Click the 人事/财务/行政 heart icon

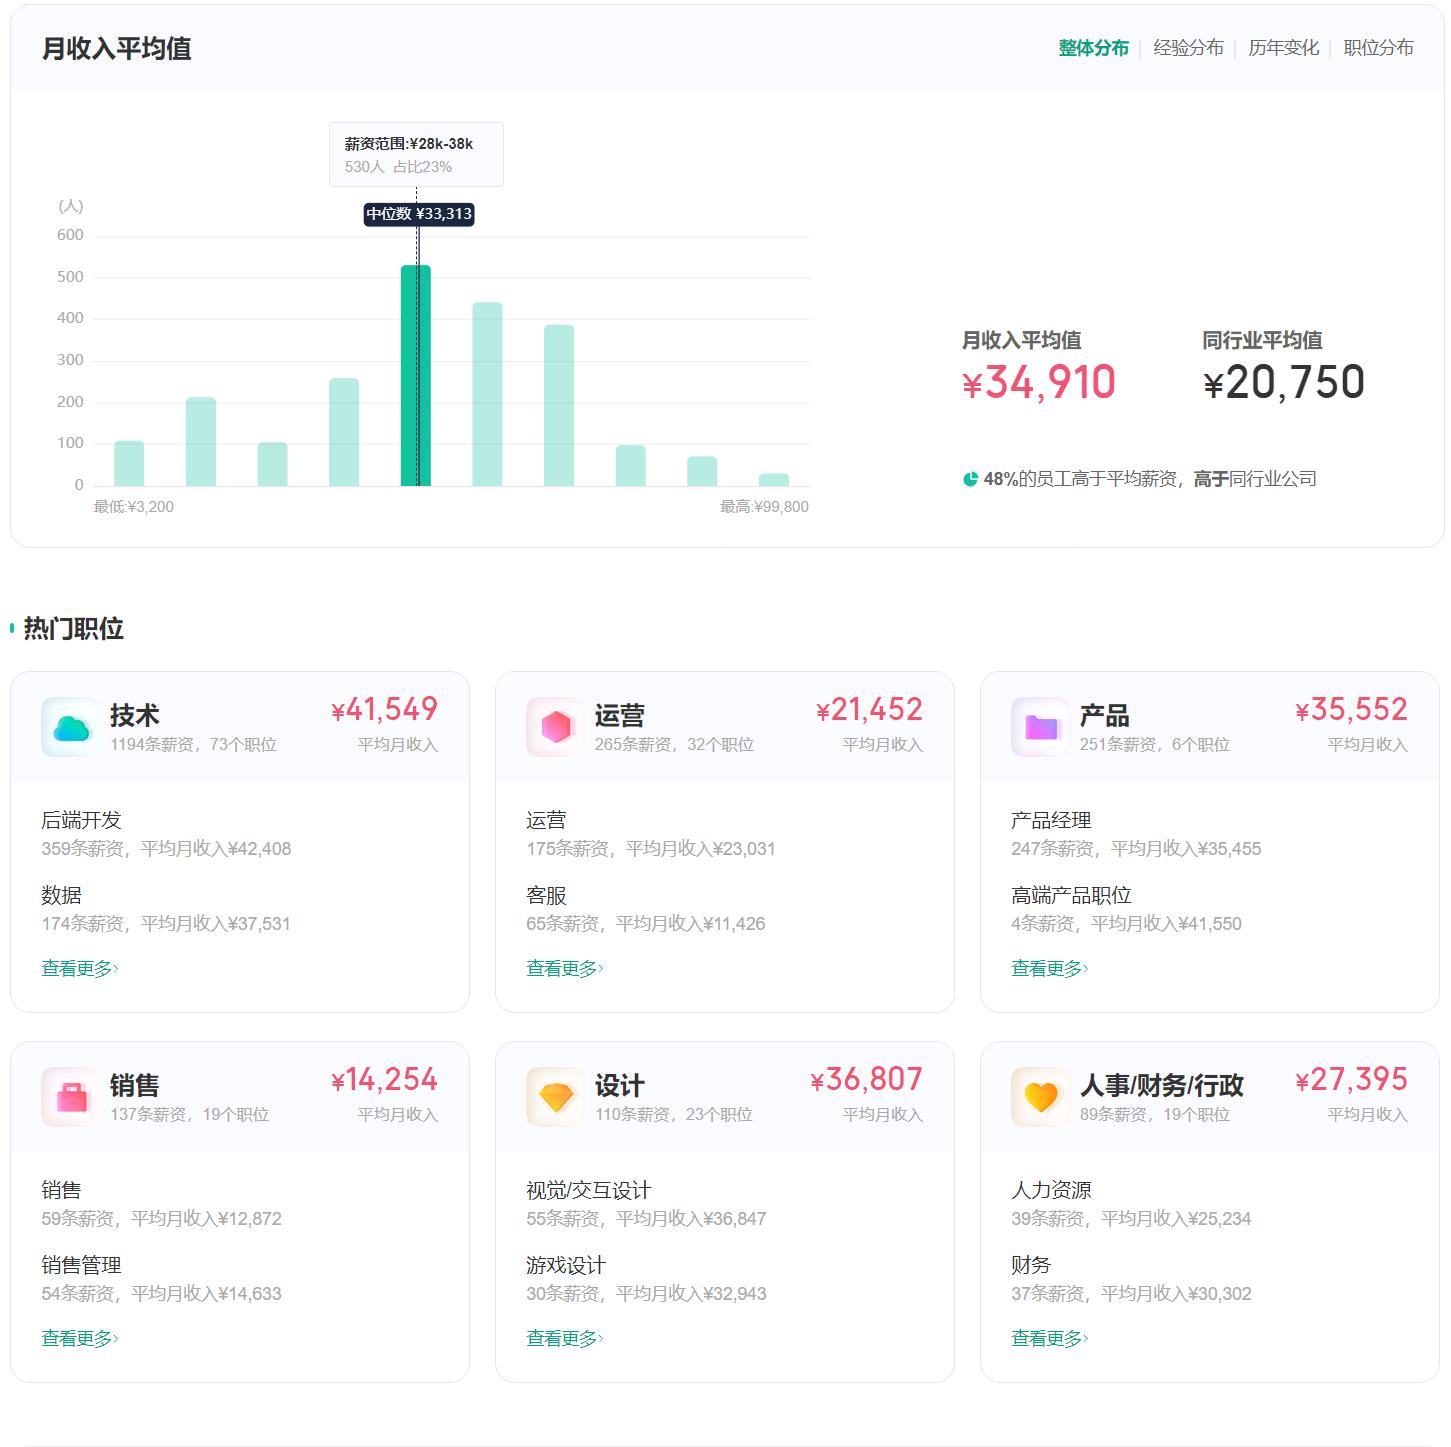coord(1038,1096)
